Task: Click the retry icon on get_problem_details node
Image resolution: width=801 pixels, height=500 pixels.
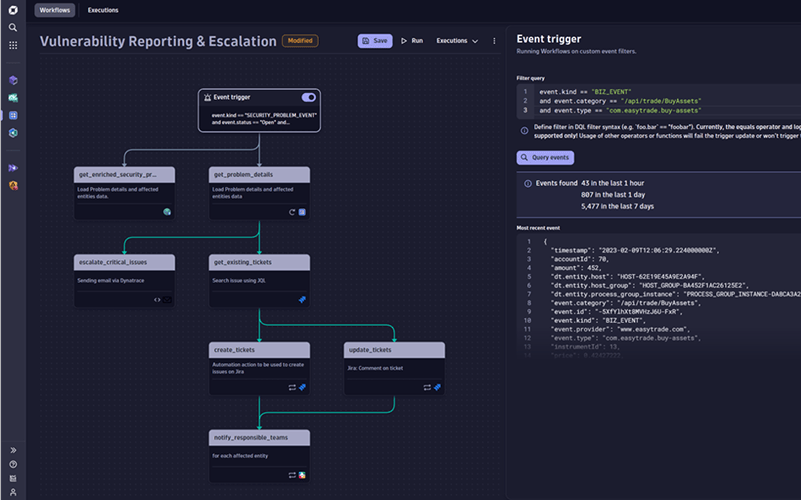Action: click(291, 212)
